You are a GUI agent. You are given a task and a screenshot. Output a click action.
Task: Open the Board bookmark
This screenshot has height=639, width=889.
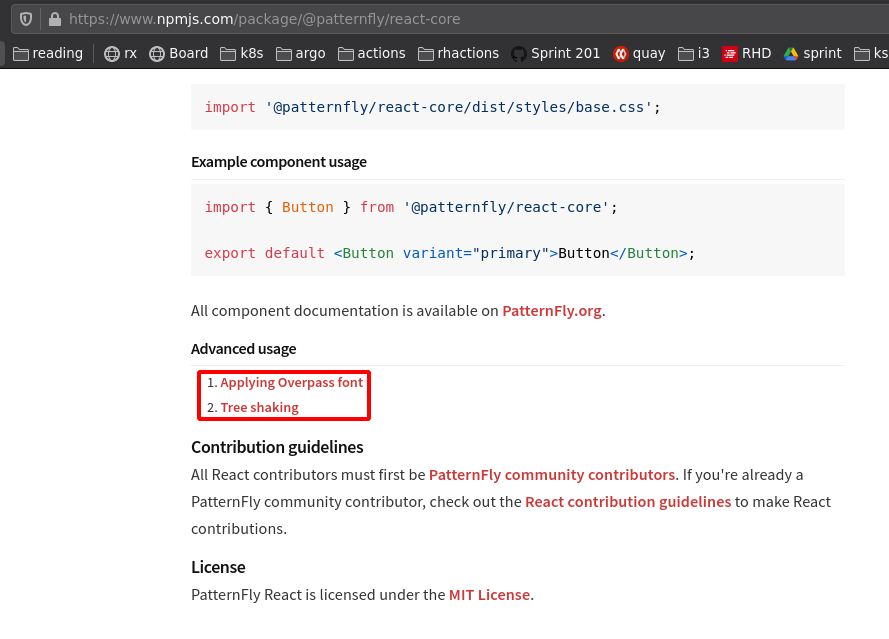179,53
